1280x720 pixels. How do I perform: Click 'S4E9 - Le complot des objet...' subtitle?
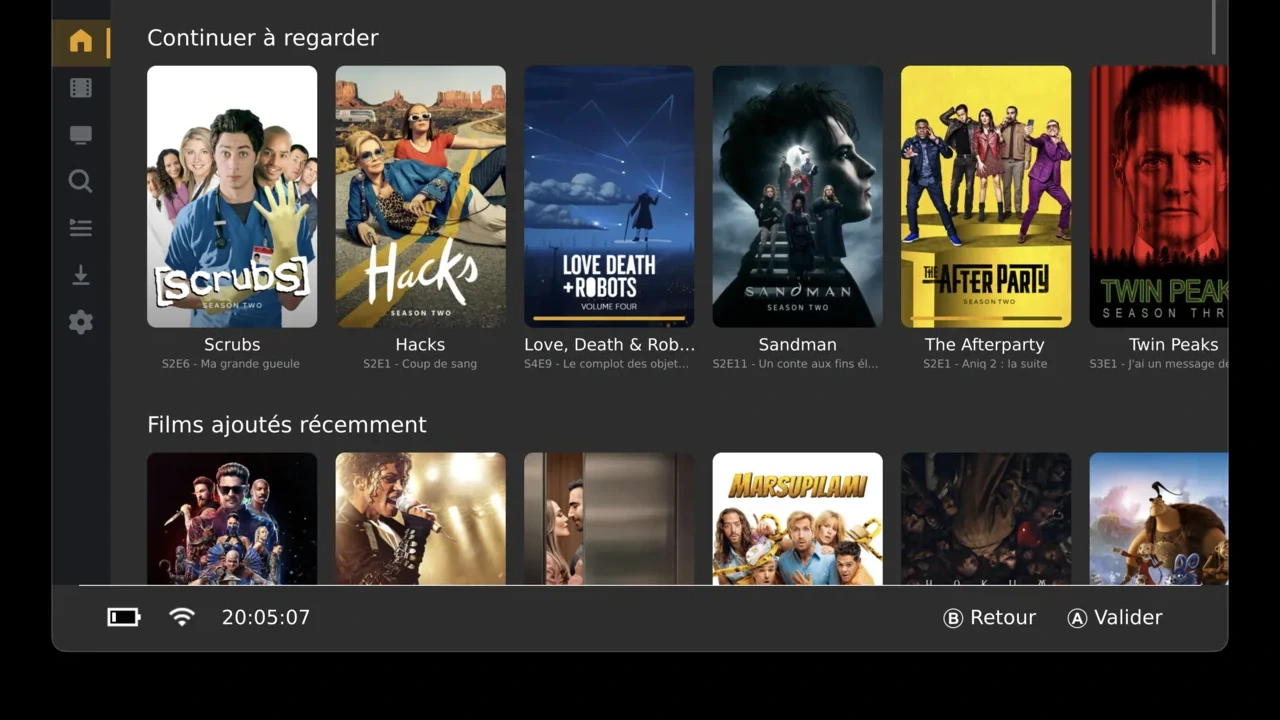coord(607,364)
